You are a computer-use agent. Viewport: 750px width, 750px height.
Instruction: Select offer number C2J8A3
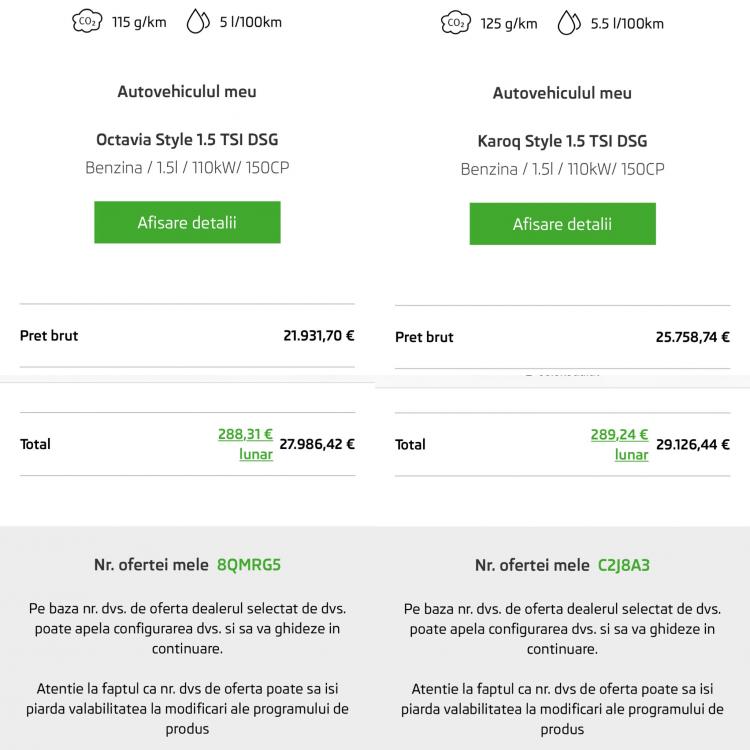click(x=624, y=565)
